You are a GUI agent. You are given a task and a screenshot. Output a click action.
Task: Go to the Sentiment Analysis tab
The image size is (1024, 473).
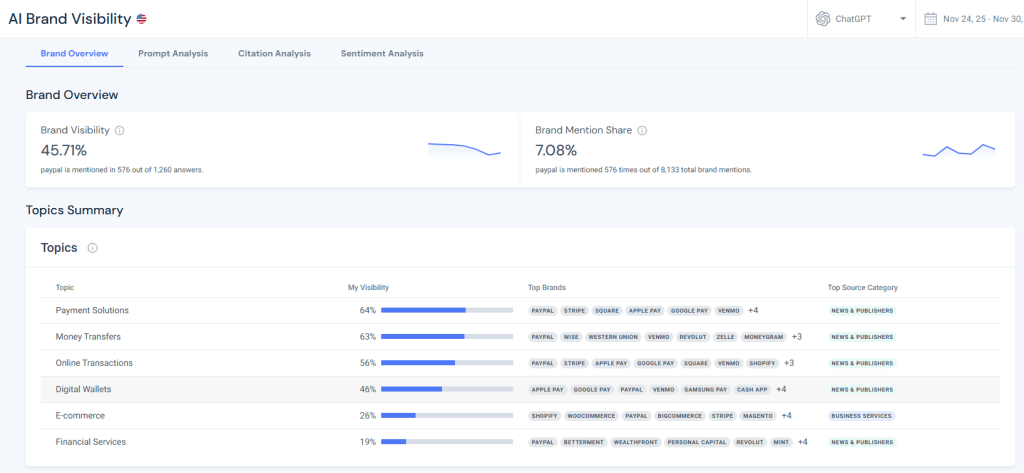click(382, 53)
